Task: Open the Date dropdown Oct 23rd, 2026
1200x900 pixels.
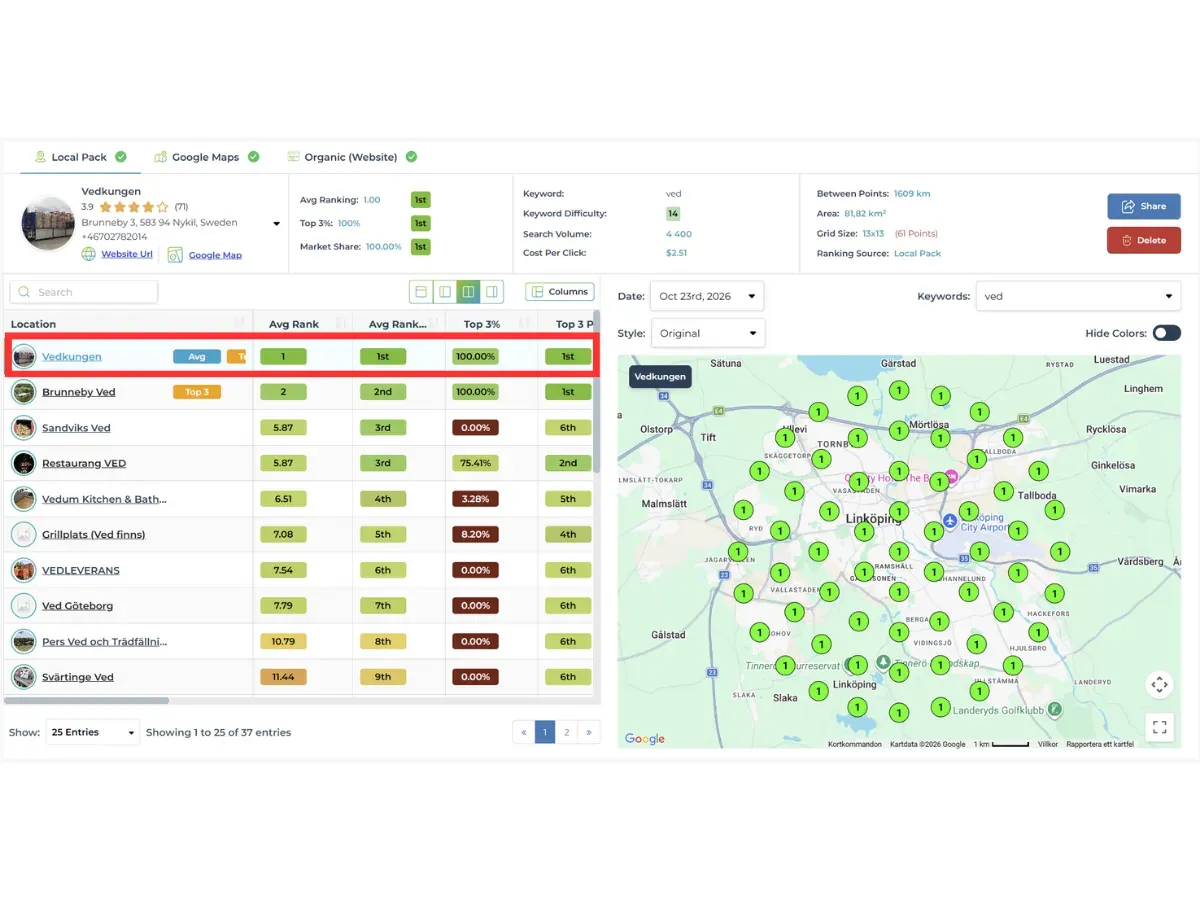Action: [x=707, y=296]
